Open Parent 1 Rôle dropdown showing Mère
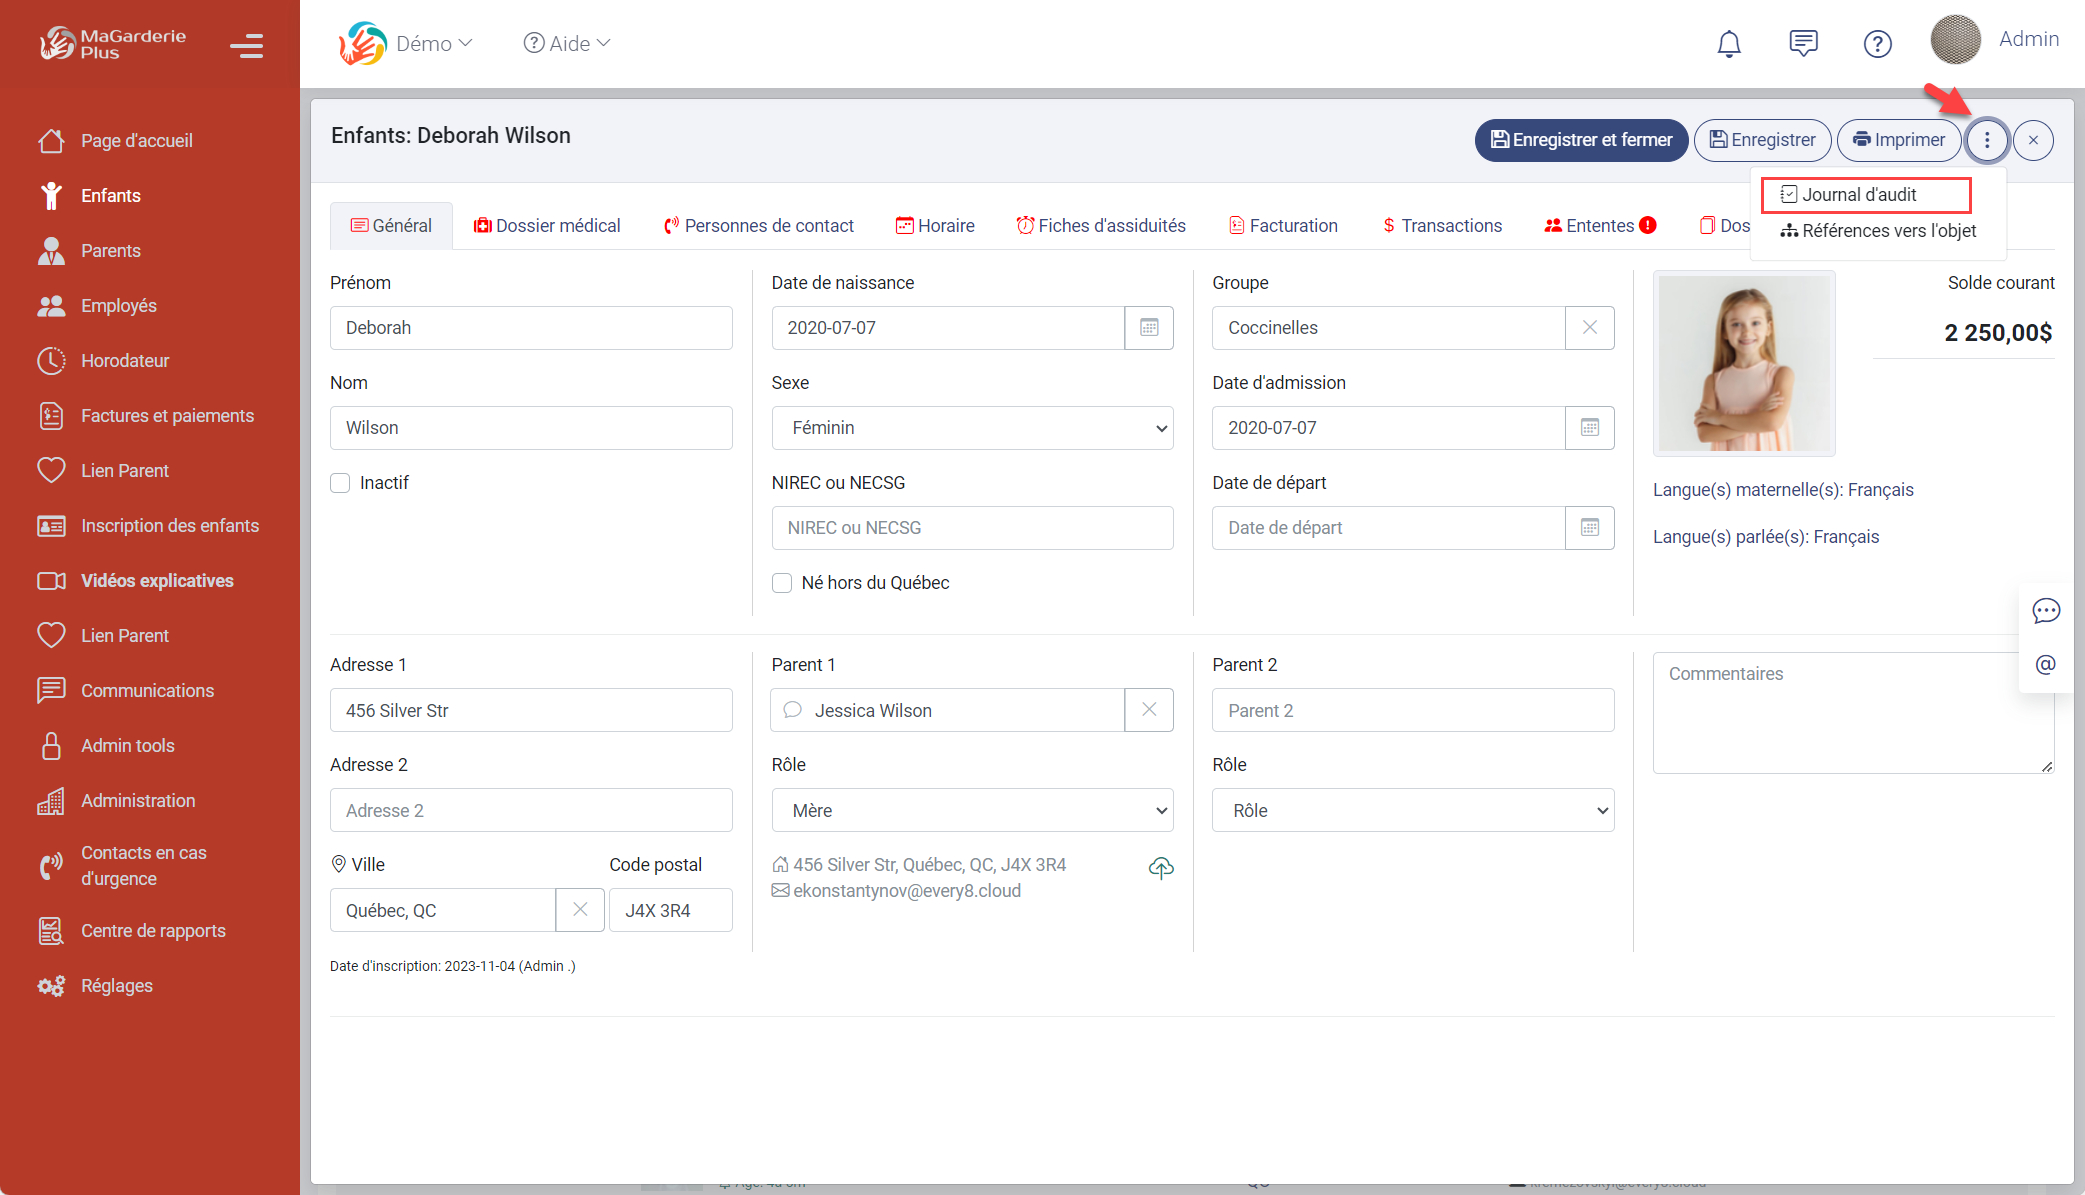Viewport: 2085px width, 1195px height. pyautogui.click(x=972, y=810)
